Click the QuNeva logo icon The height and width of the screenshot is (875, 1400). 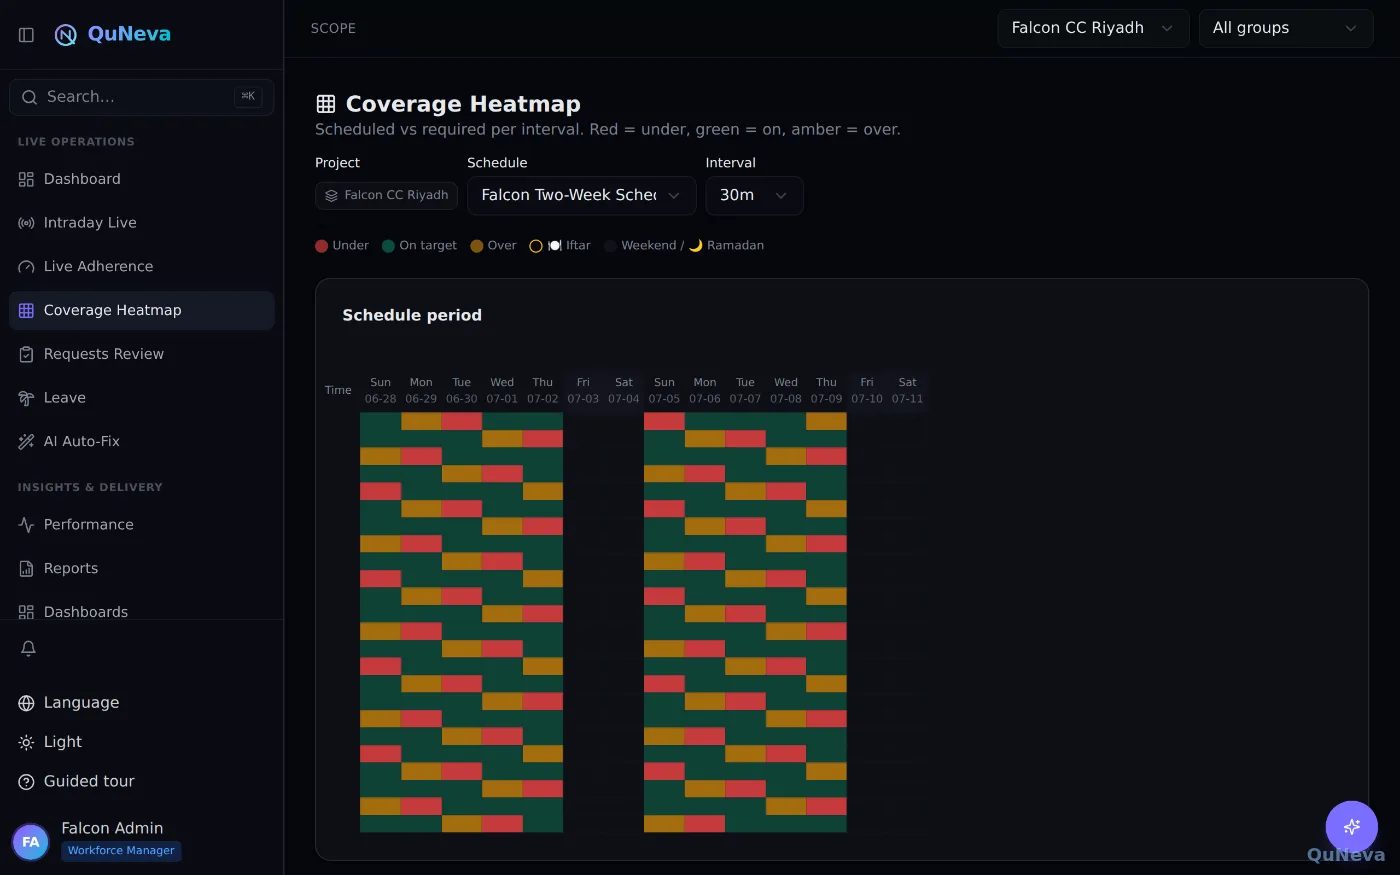[x=66, y=35]
